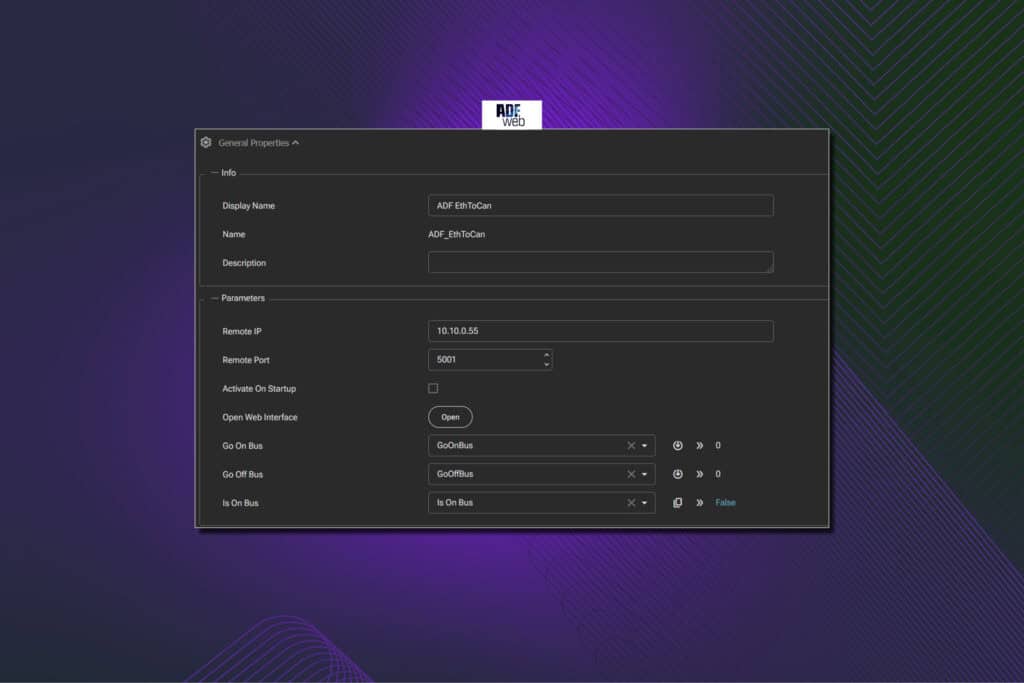Click the Open Web Interface label
Screen dimensions: 1024x683
[259, 417]
